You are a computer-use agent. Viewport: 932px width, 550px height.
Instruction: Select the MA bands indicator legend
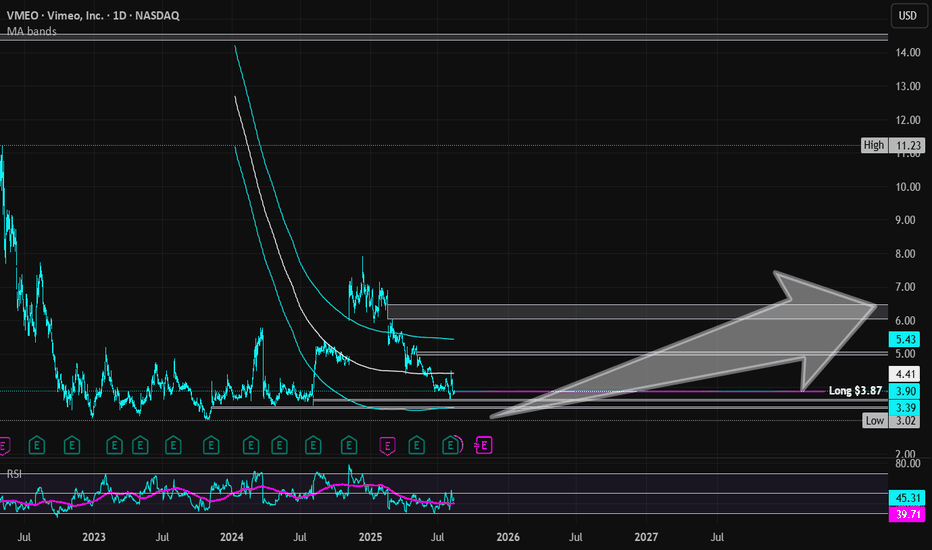[32, 31]
